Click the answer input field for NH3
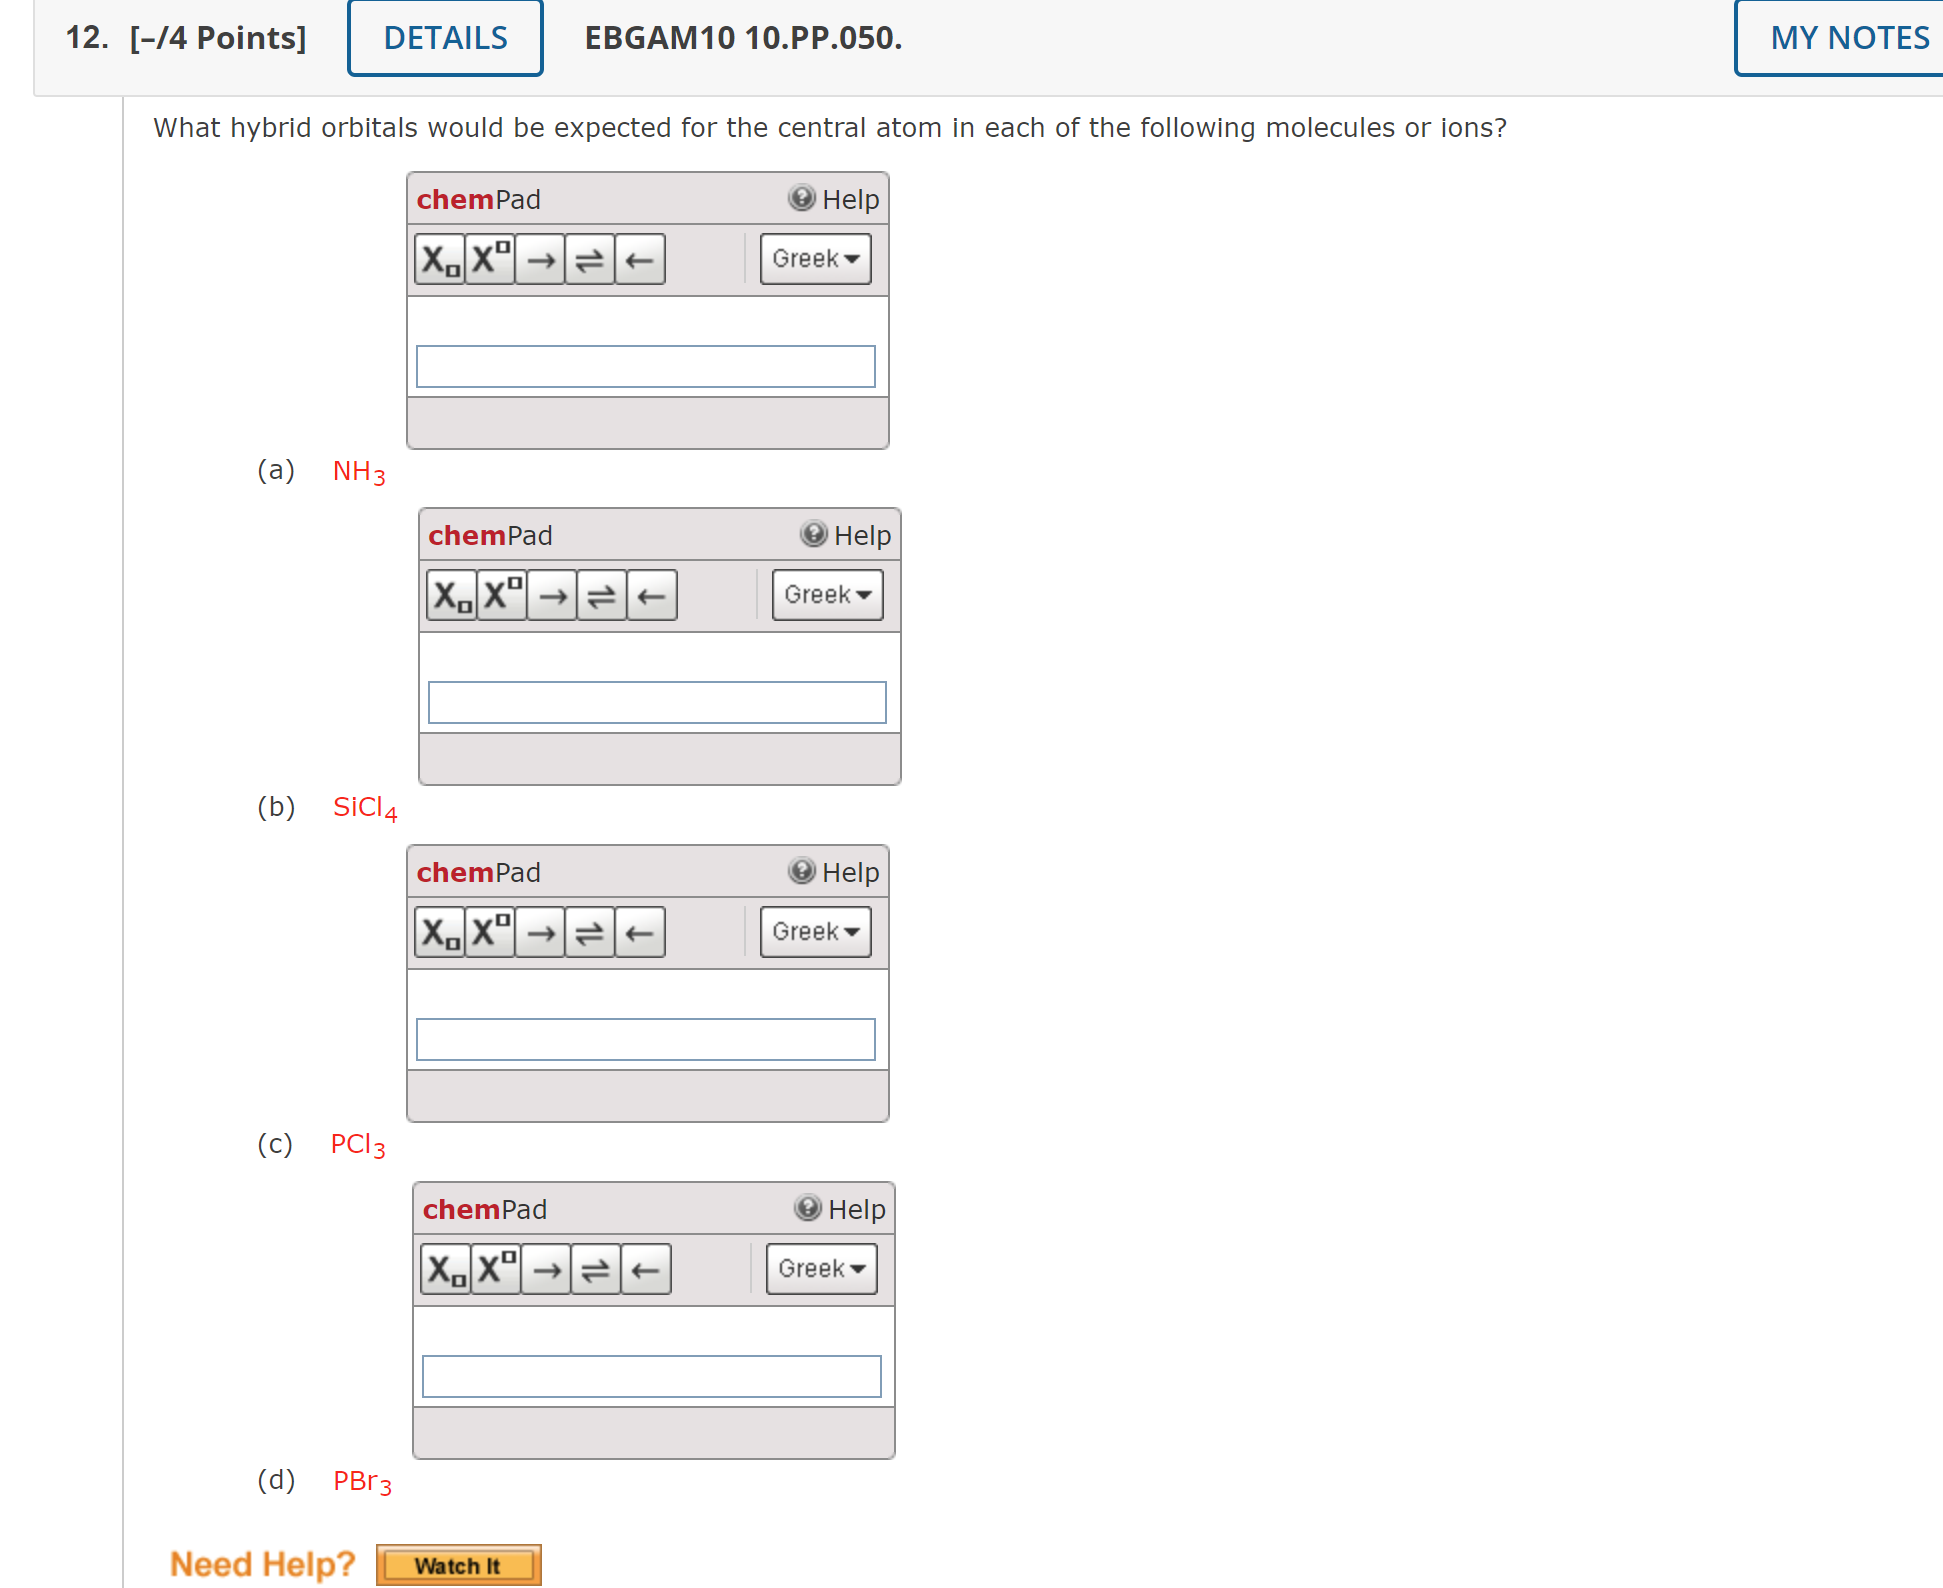1943x1588 pixels. point(645,366)
